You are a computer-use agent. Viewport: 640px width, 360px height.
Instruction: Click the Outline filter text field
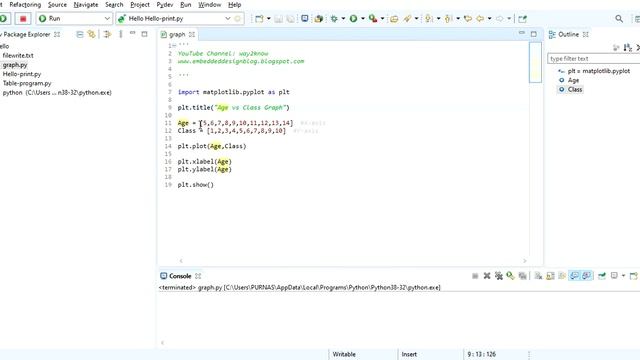tap(594, 59)
